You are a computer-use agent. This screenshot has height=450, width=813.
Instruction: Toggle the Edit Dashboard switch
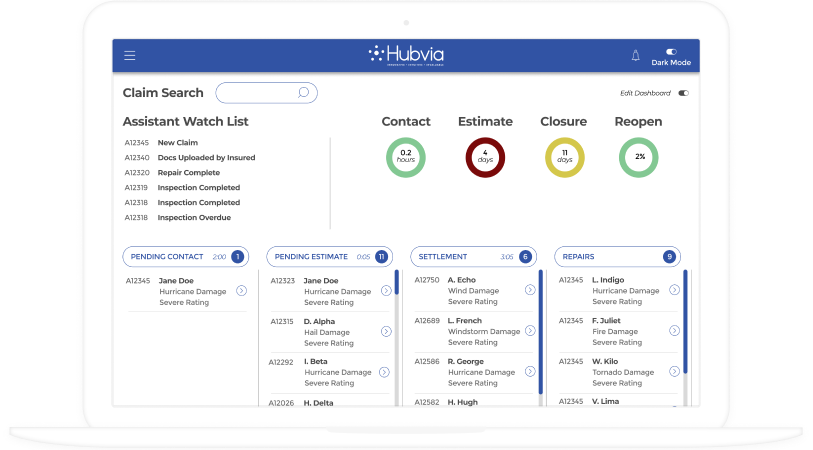[684, 93]
